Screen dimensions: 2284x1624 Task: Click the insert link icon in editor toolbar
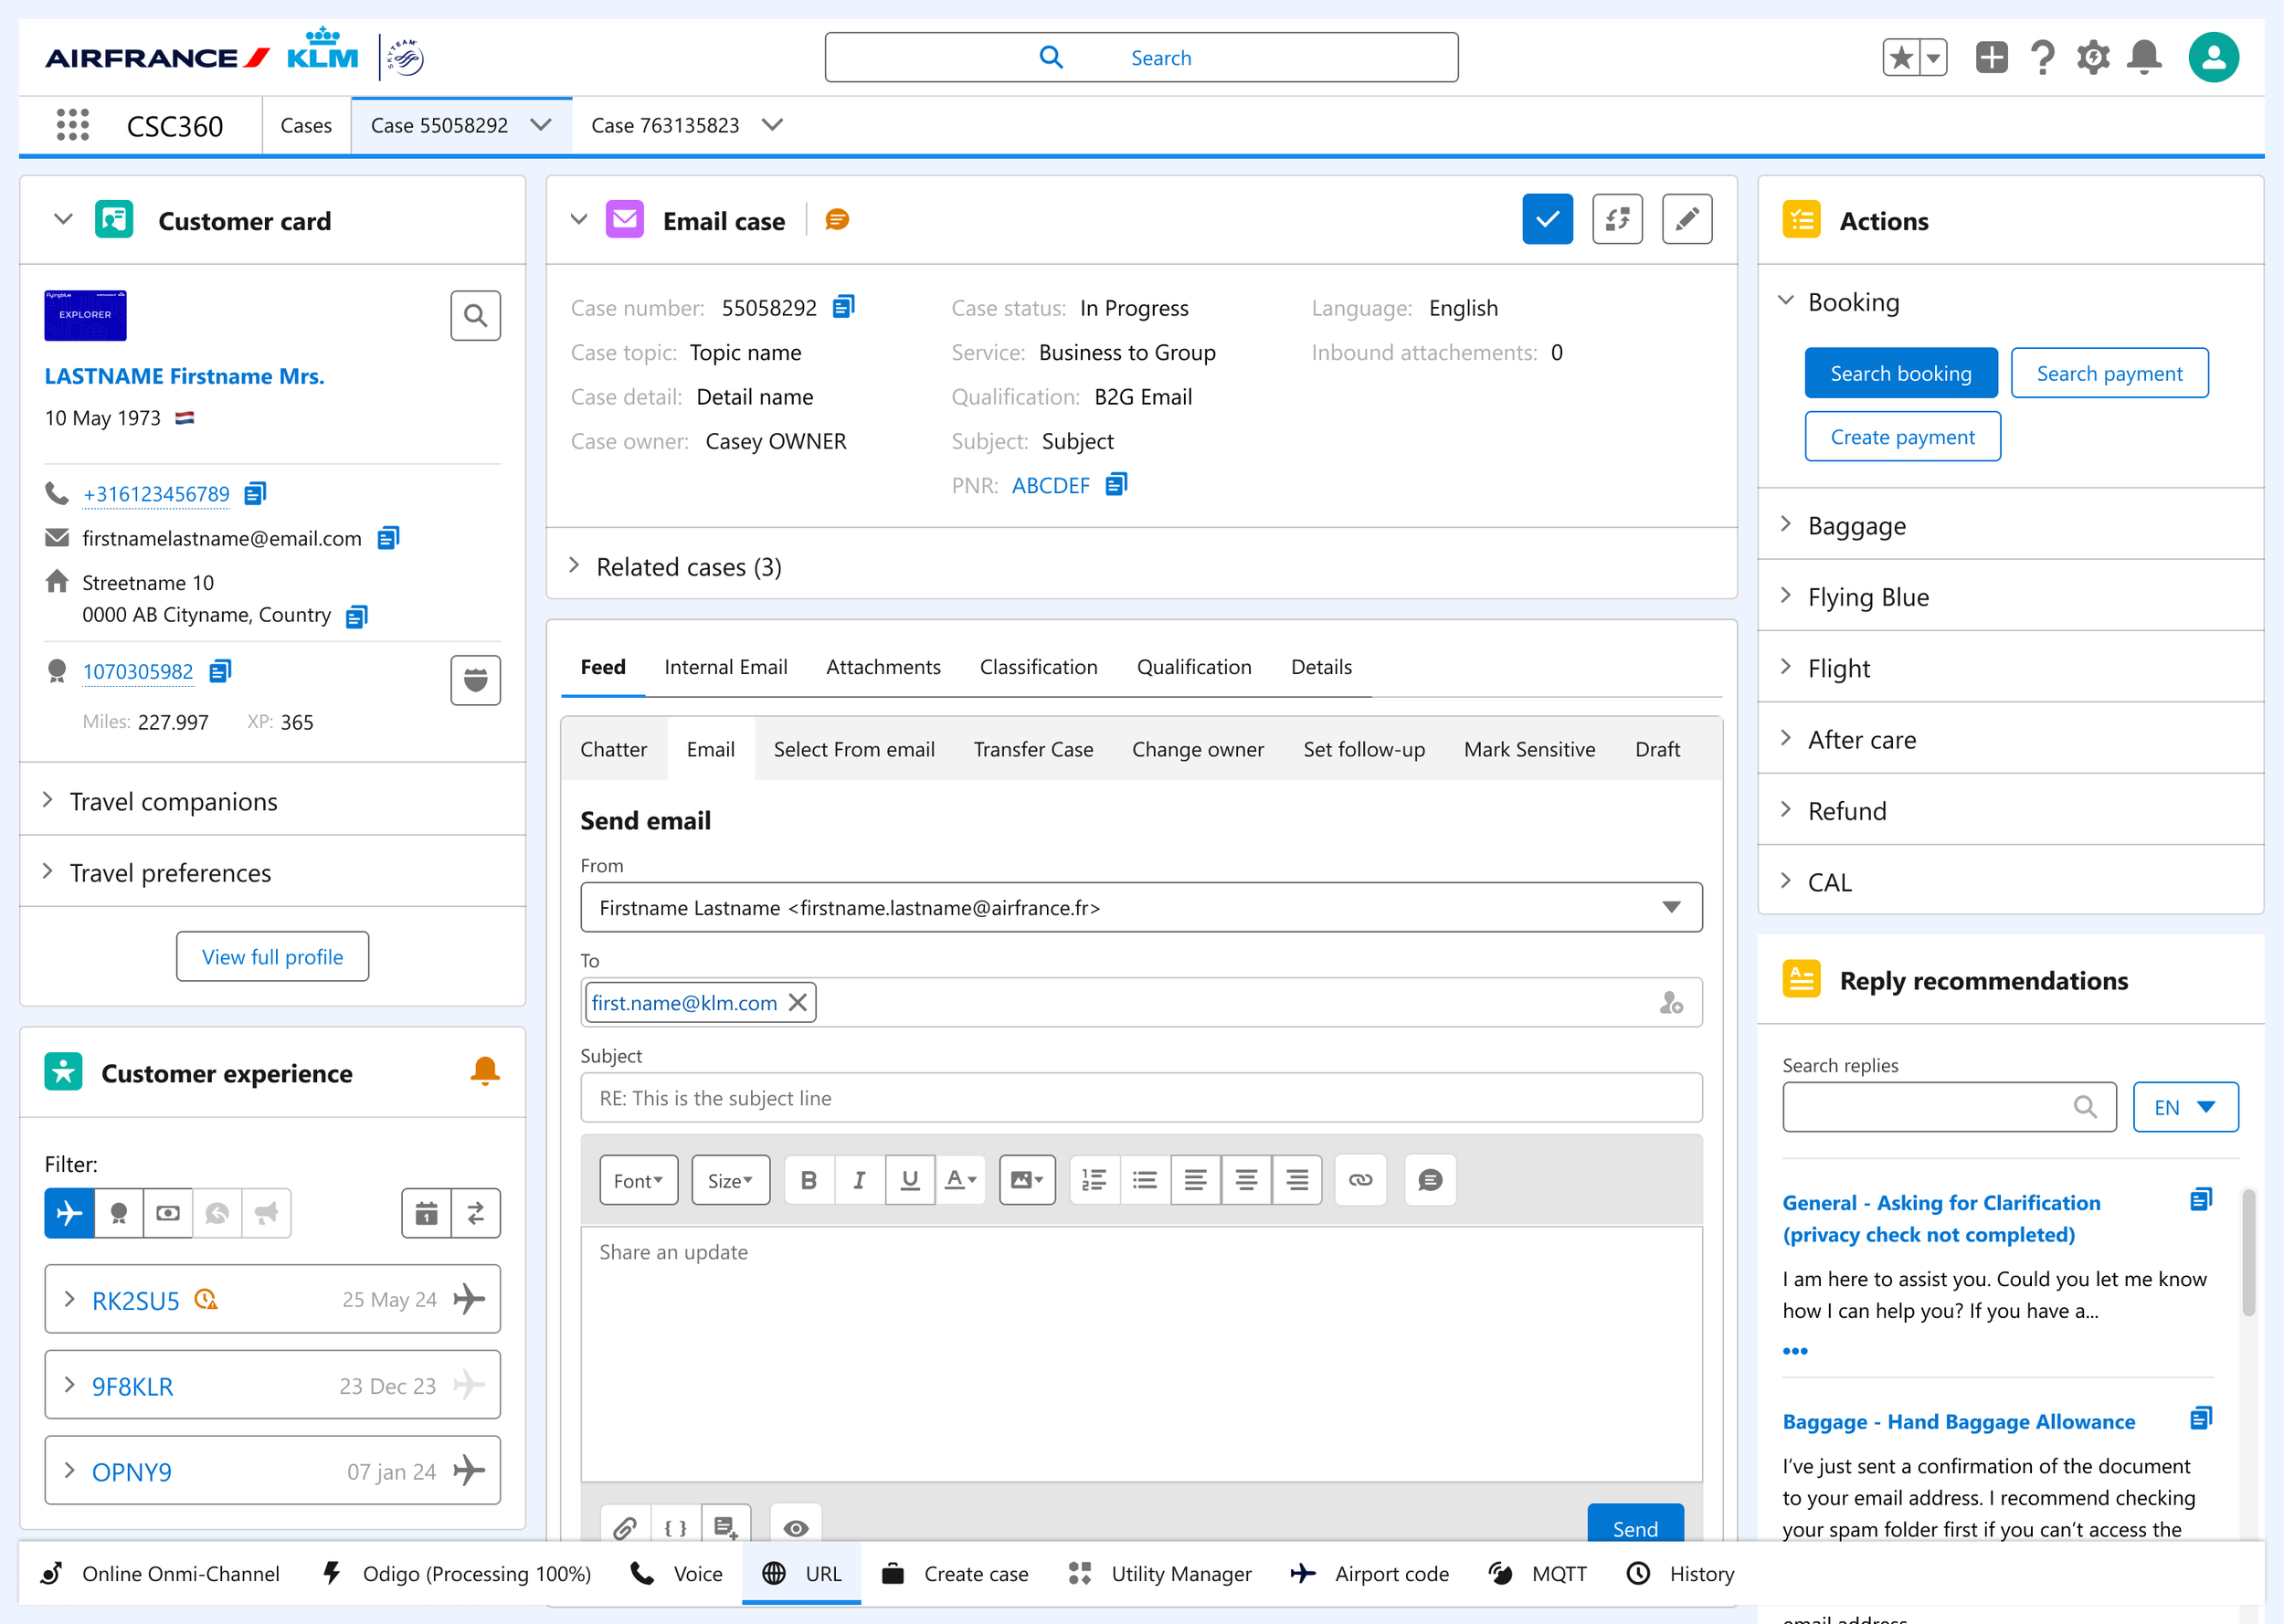pos(1359,1180)
